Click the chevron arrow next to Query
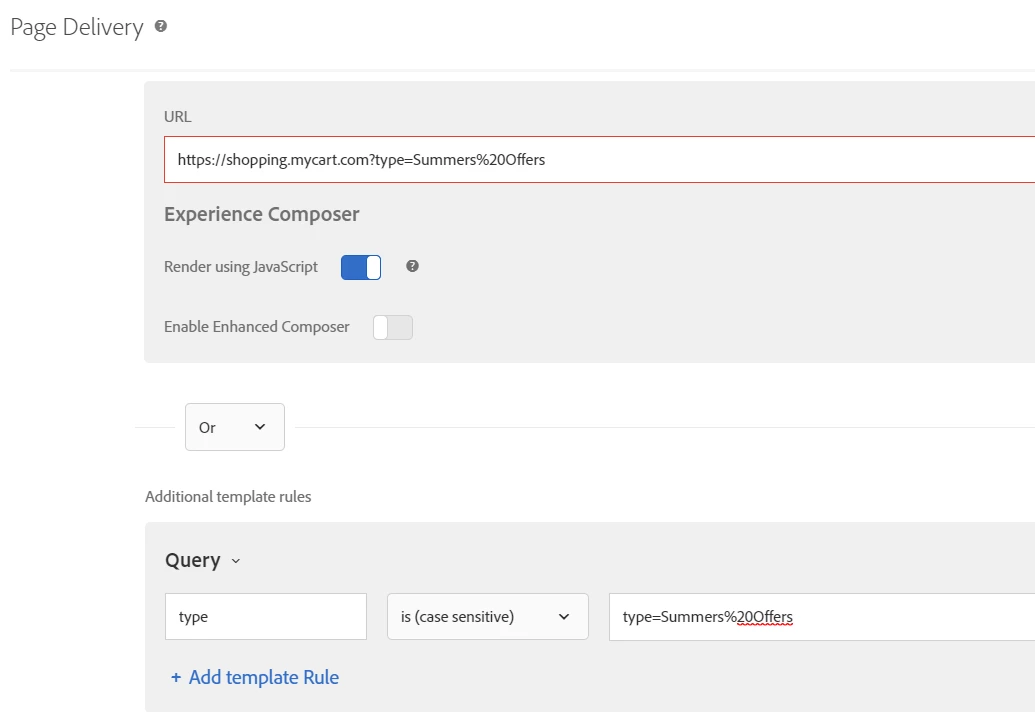The width and height of the screenshot is (1035, 712). [236, 561]
